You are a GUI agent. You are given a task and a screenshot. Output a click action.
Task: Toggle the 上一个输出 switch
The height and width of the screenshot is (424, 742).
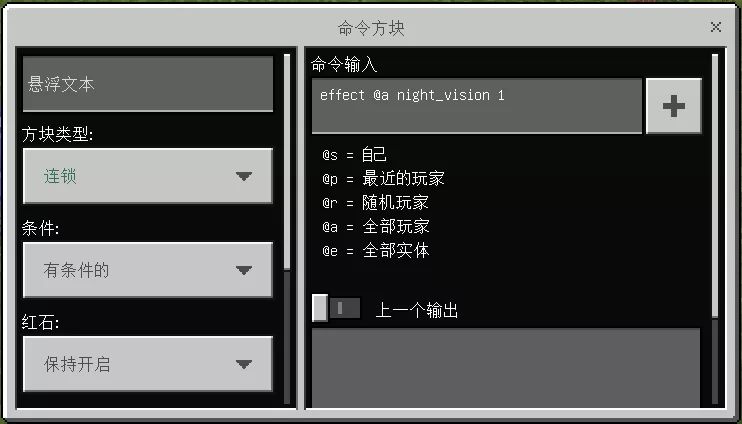pos(336,308)
